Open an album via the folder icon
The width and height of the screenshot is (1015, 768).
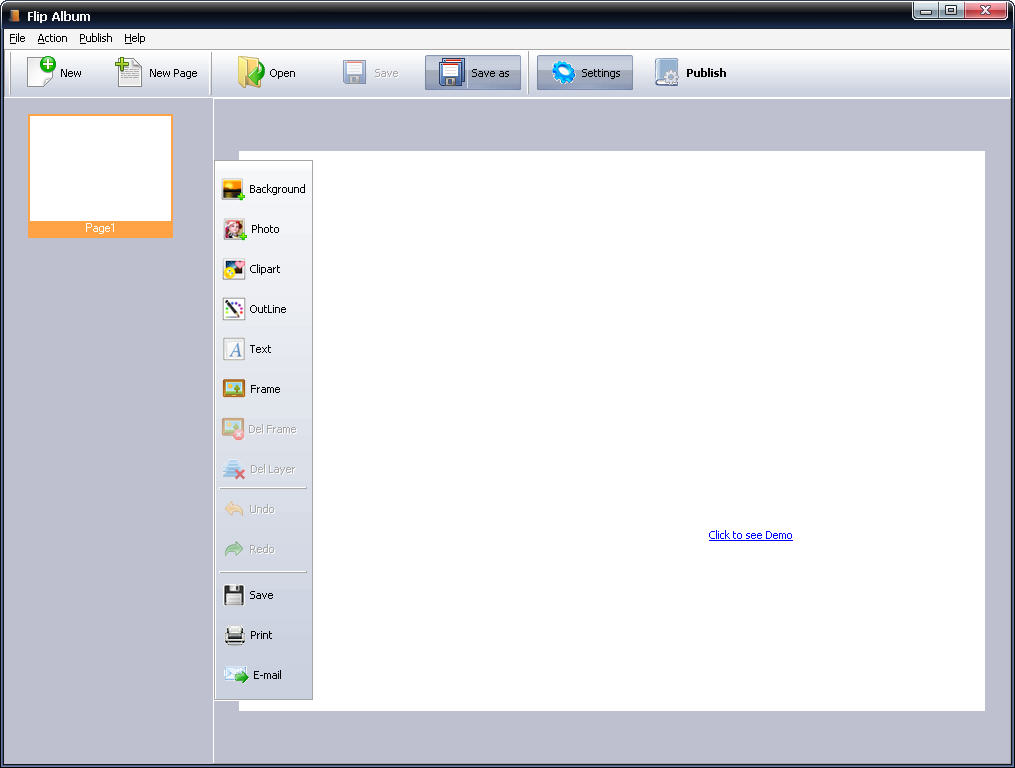[x=251, y=72]
